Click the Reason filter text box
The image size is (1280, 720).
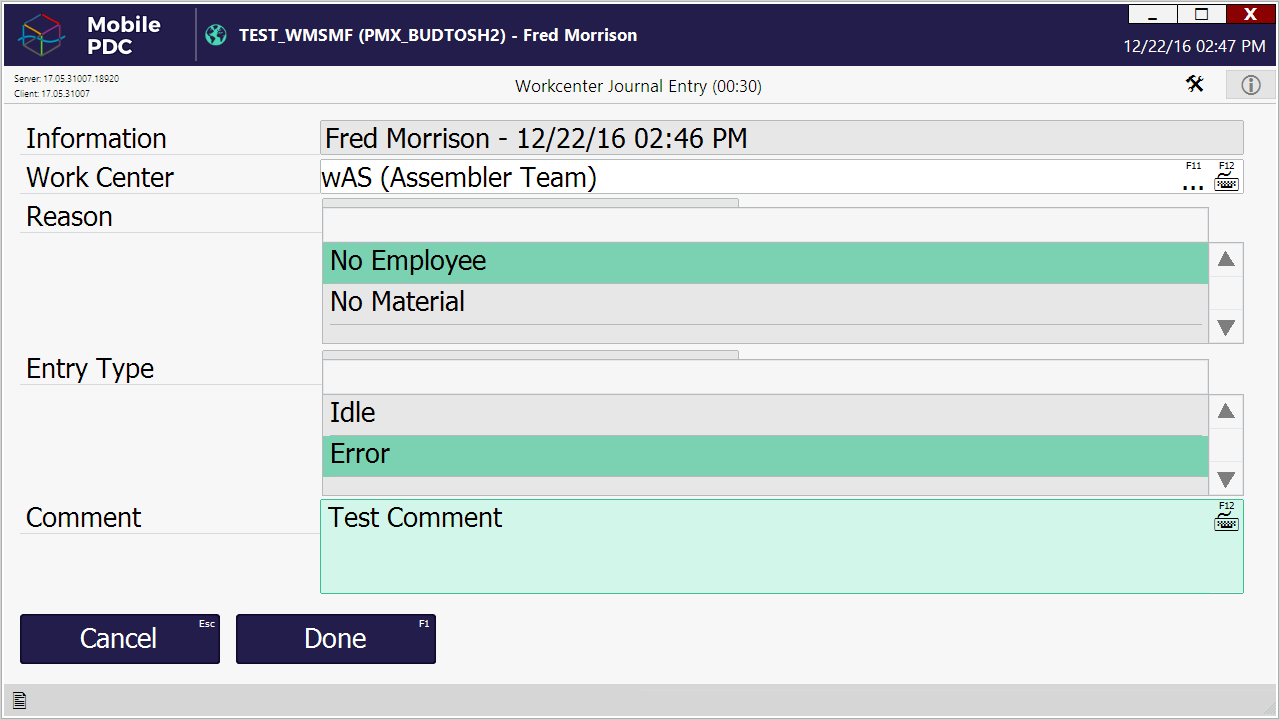[x=765, y=224]
